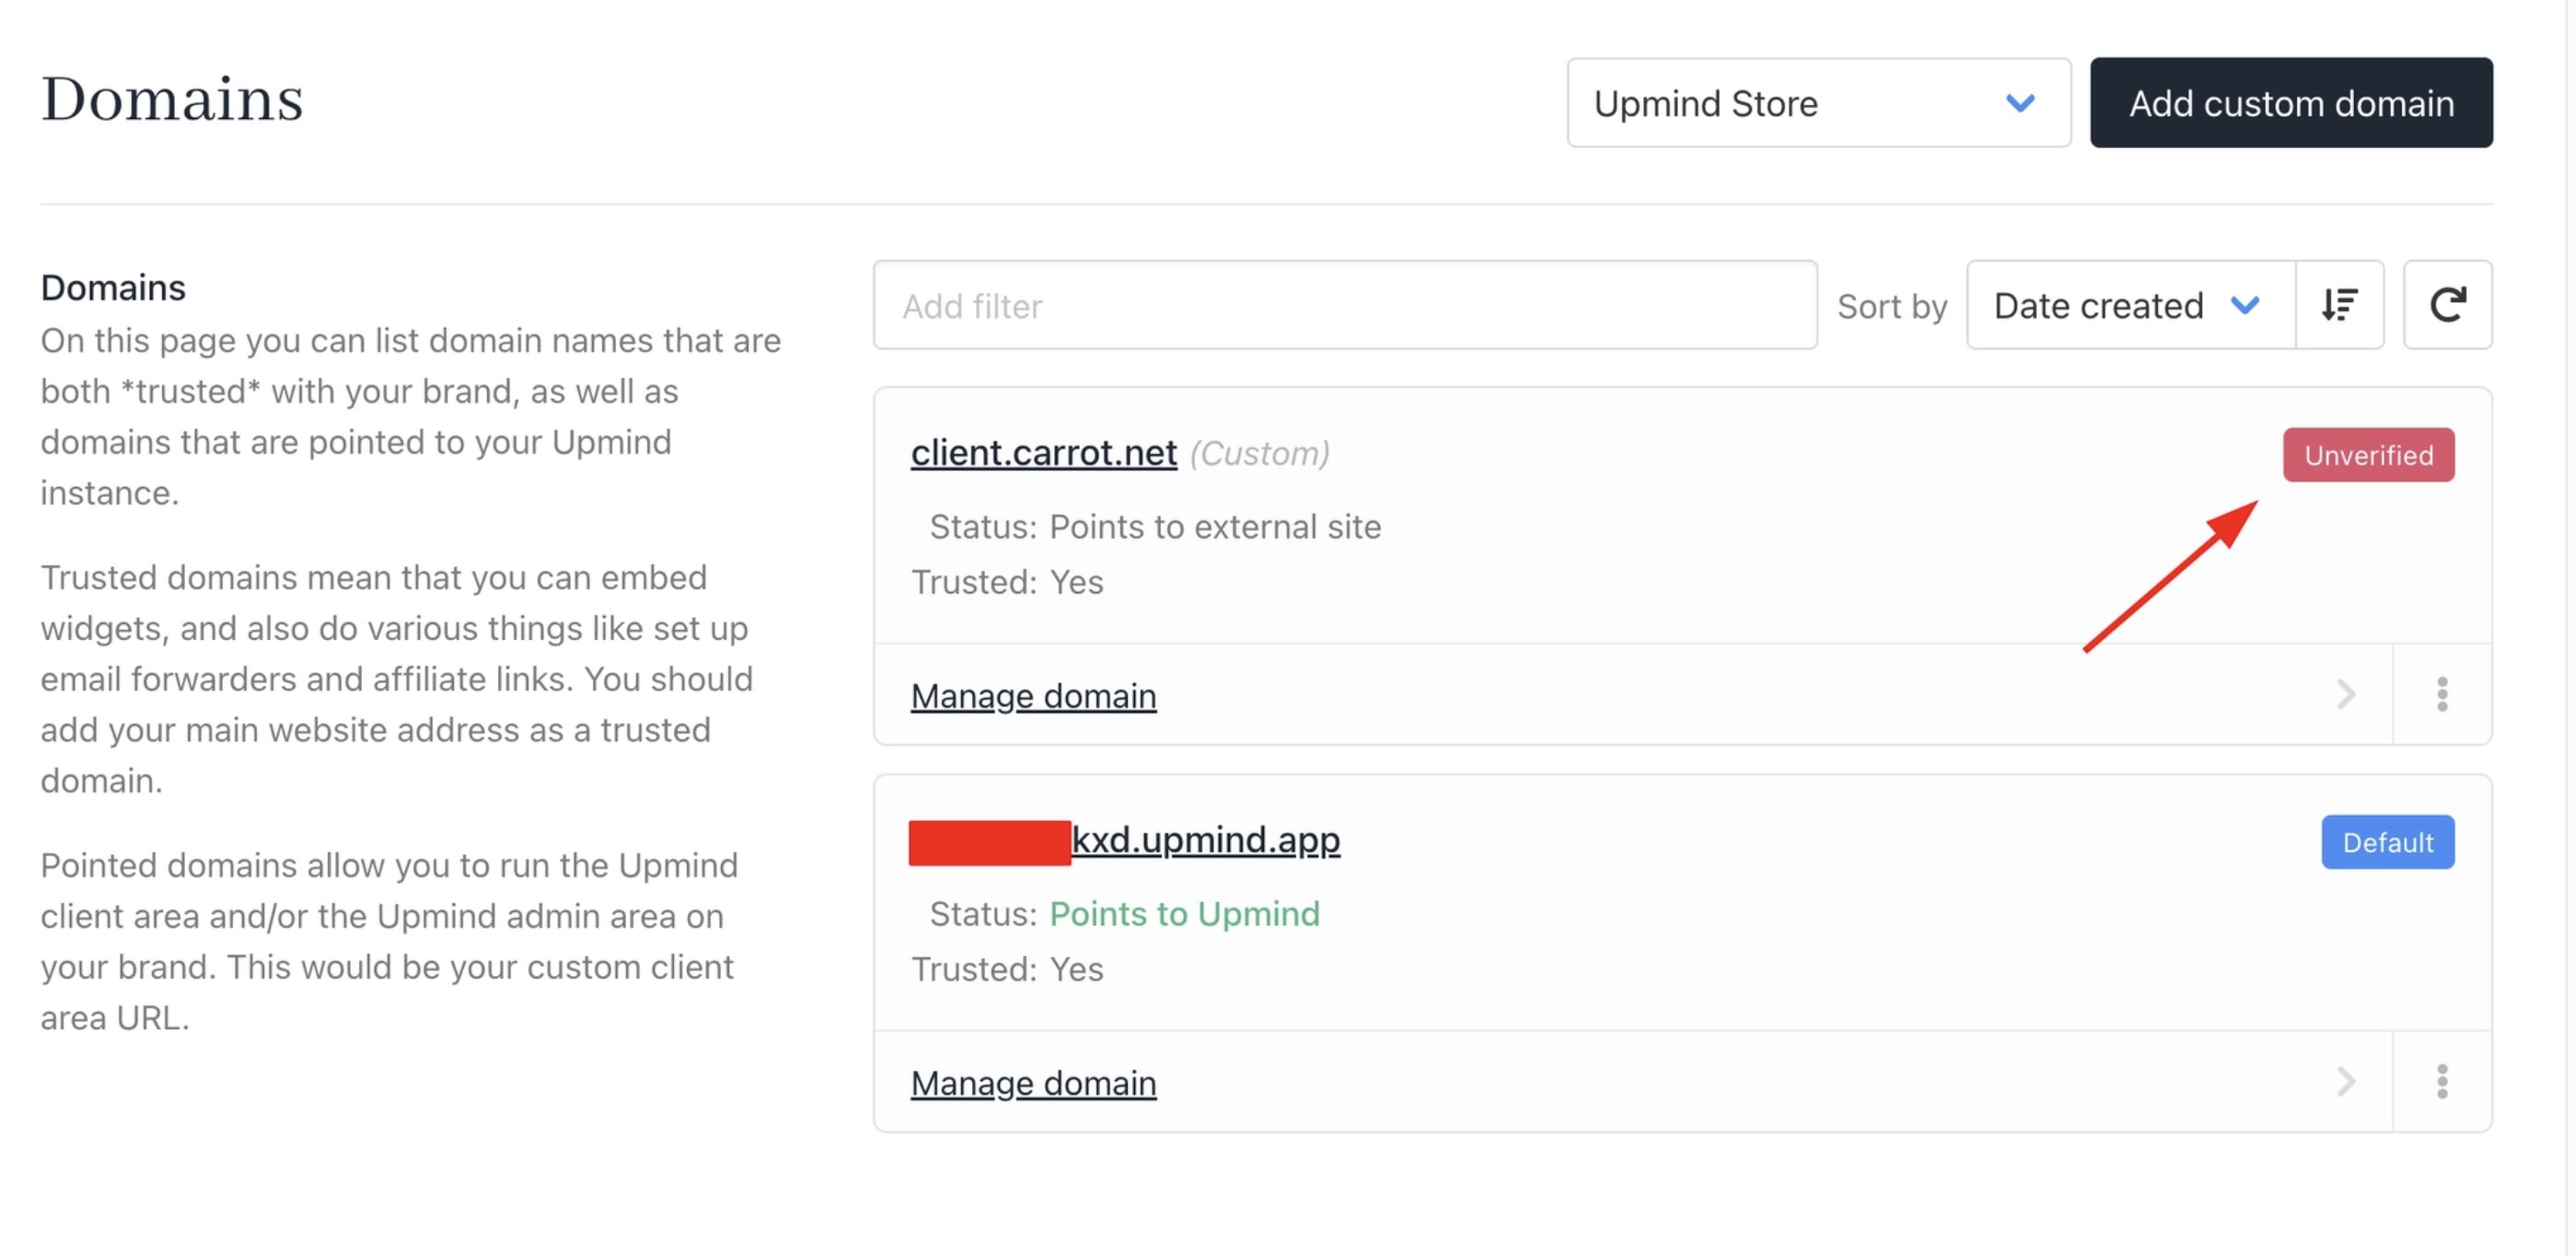Click the large Domains page title
The height and width of the screenshot is (1256, 2576).
(x=172, y=99)
